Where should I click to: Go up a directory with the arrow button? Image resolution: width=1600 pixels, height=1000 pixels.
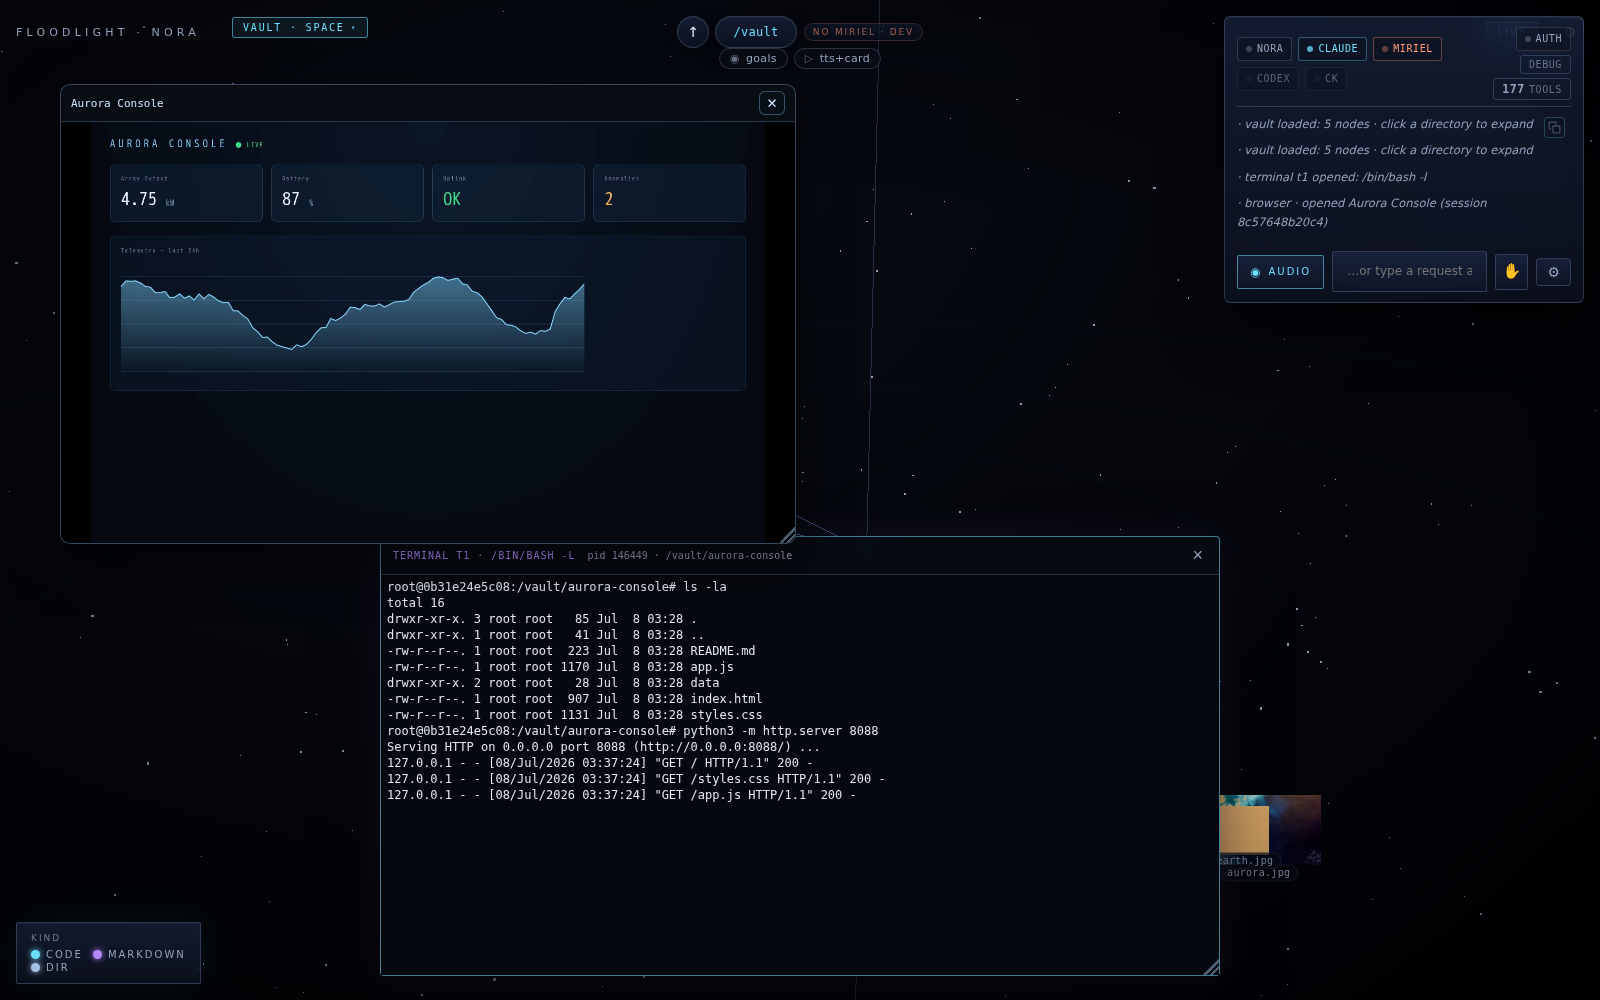(x=693, y=32)
